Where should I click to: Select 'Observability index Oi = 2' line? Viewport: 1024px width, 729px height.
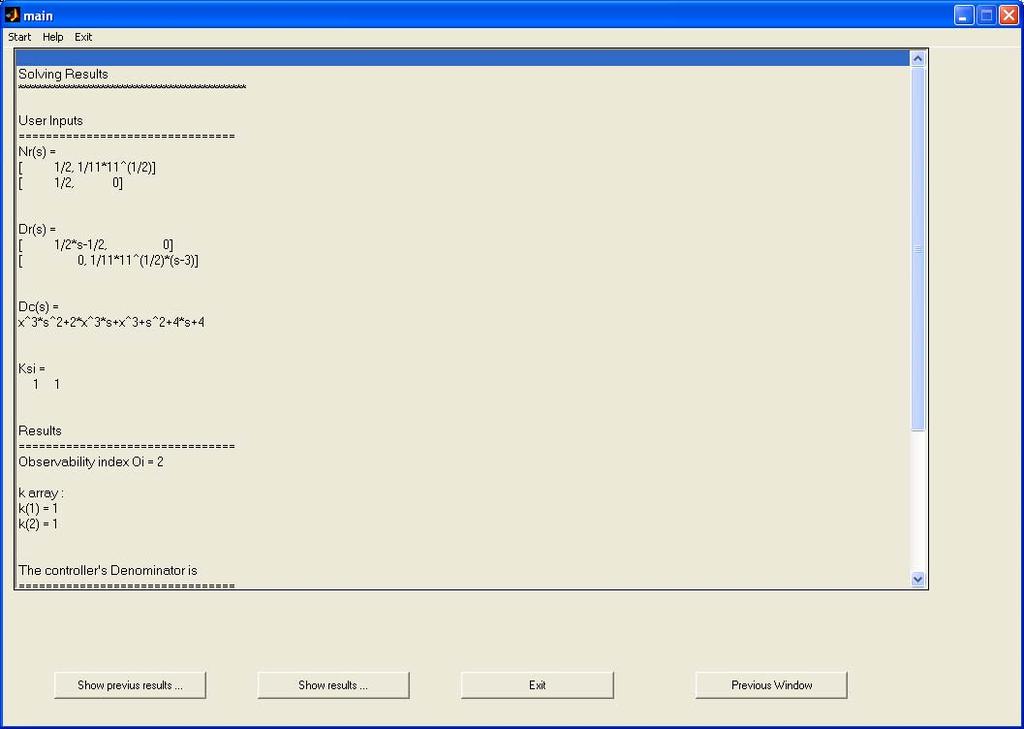click(462, 462)
